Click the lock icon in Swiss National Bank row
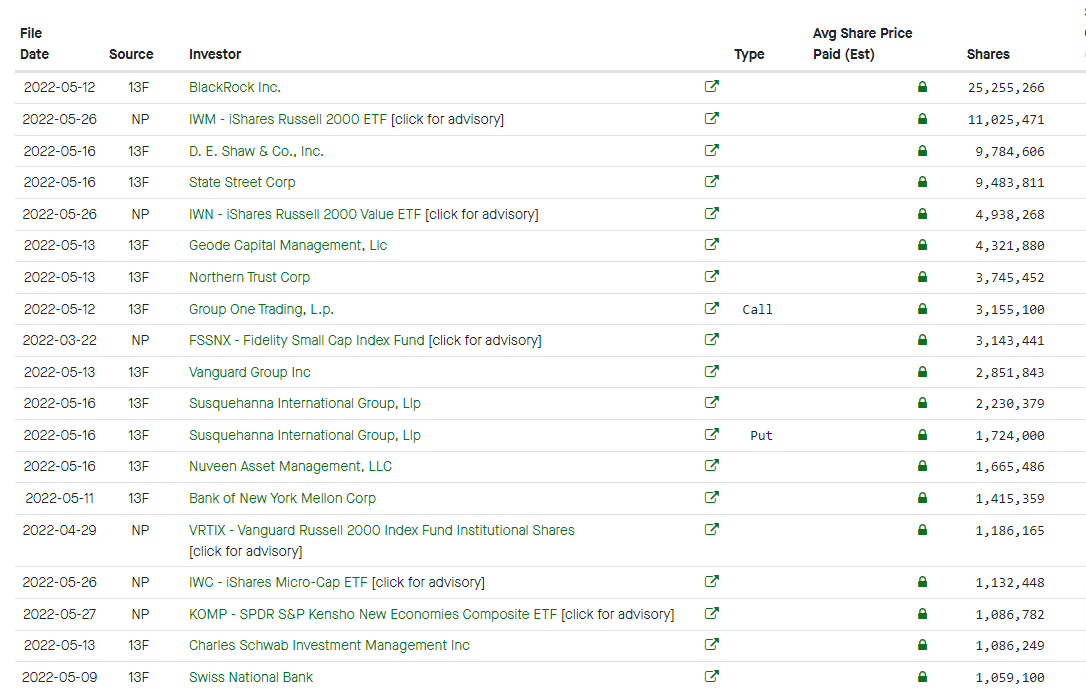Image resolution: width=1086 pixels, height=692 pixels. point(922,676)
